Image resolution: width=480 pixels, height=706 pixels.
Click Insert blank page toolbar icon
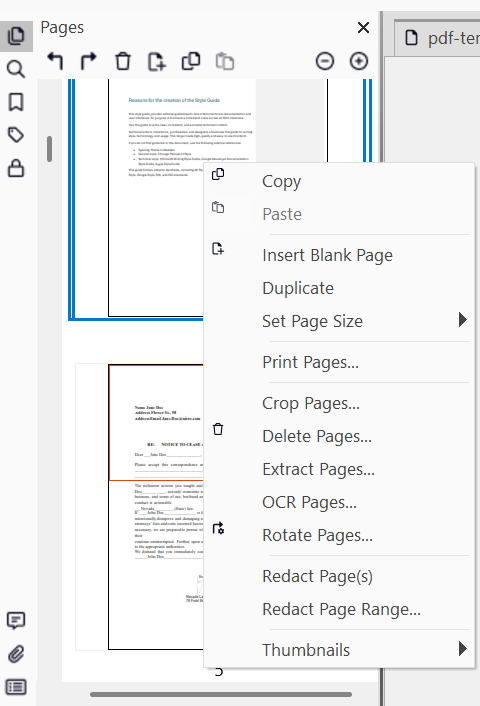click(x=157, y=61)
